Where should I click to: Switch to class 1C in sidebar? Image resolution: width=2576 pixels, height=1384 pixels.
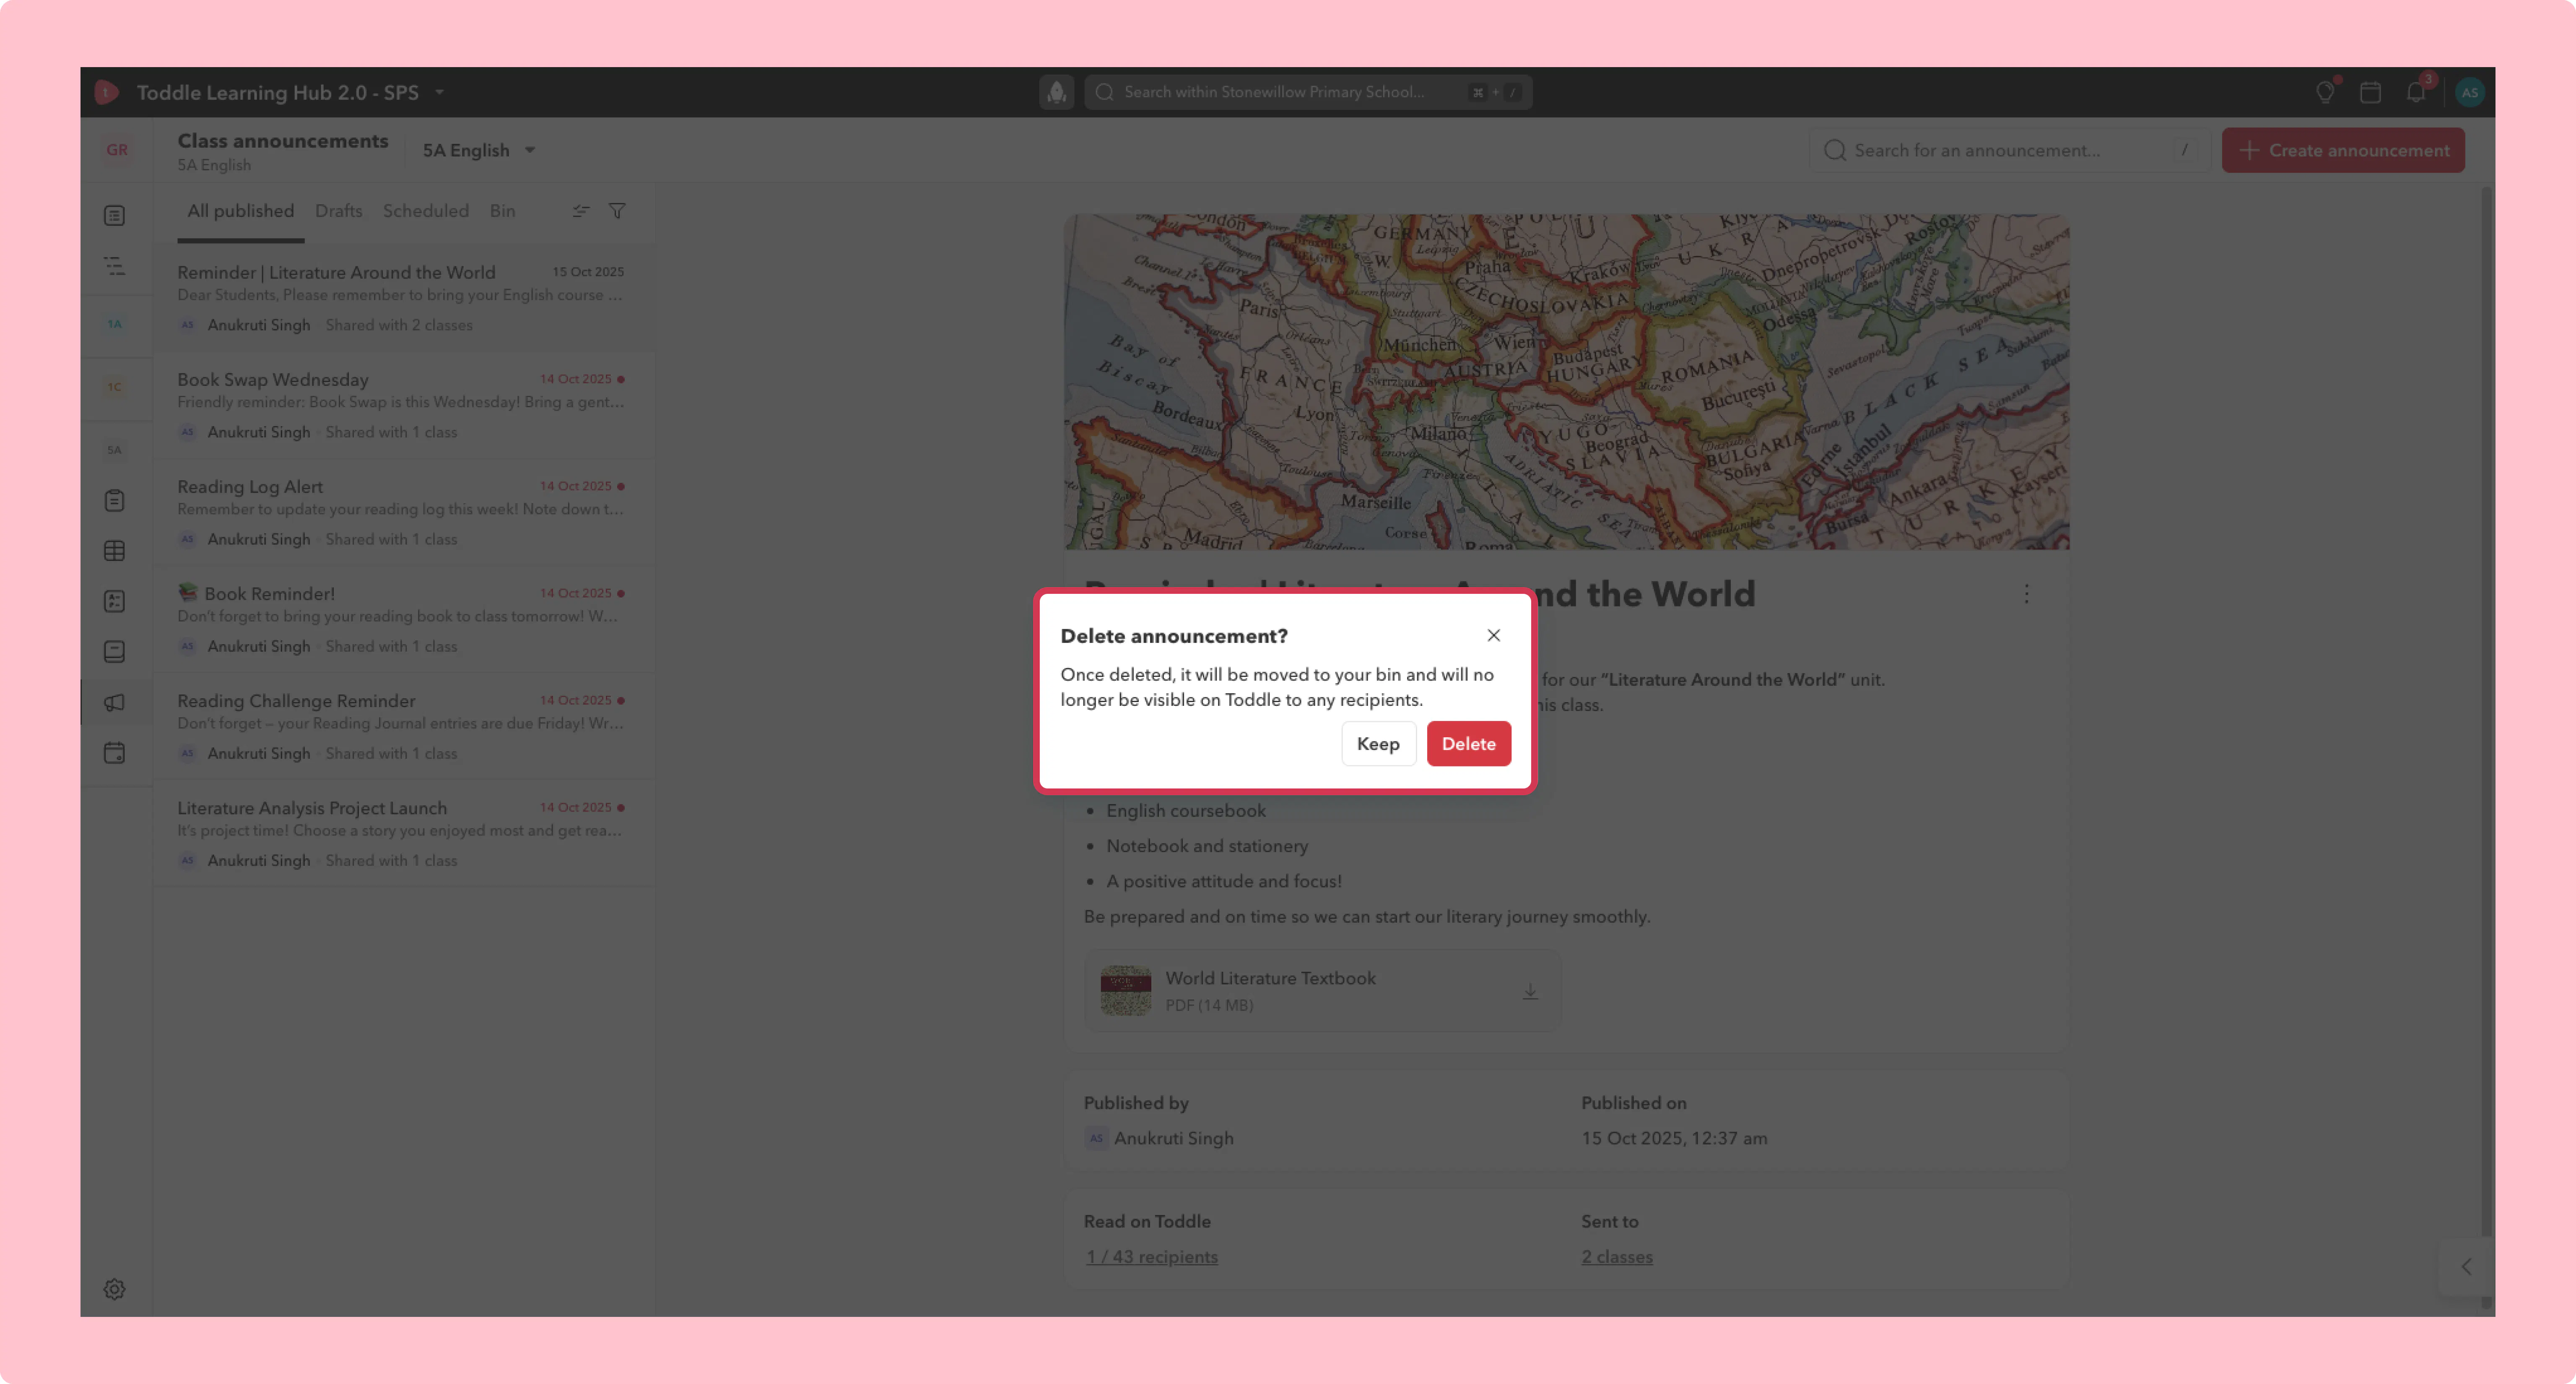(x=115, y=387)
